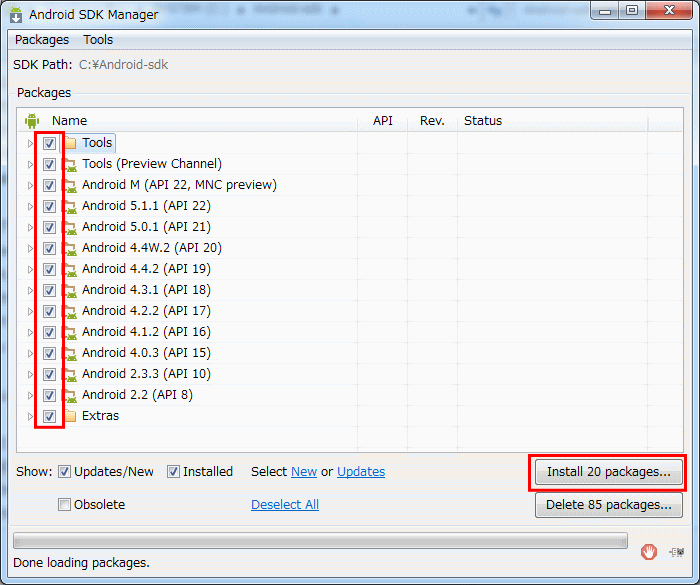Screen dimensions: 700x585
Task: Expand the Extras tree node
Action: pyautogui.click(x=30, y=416)
